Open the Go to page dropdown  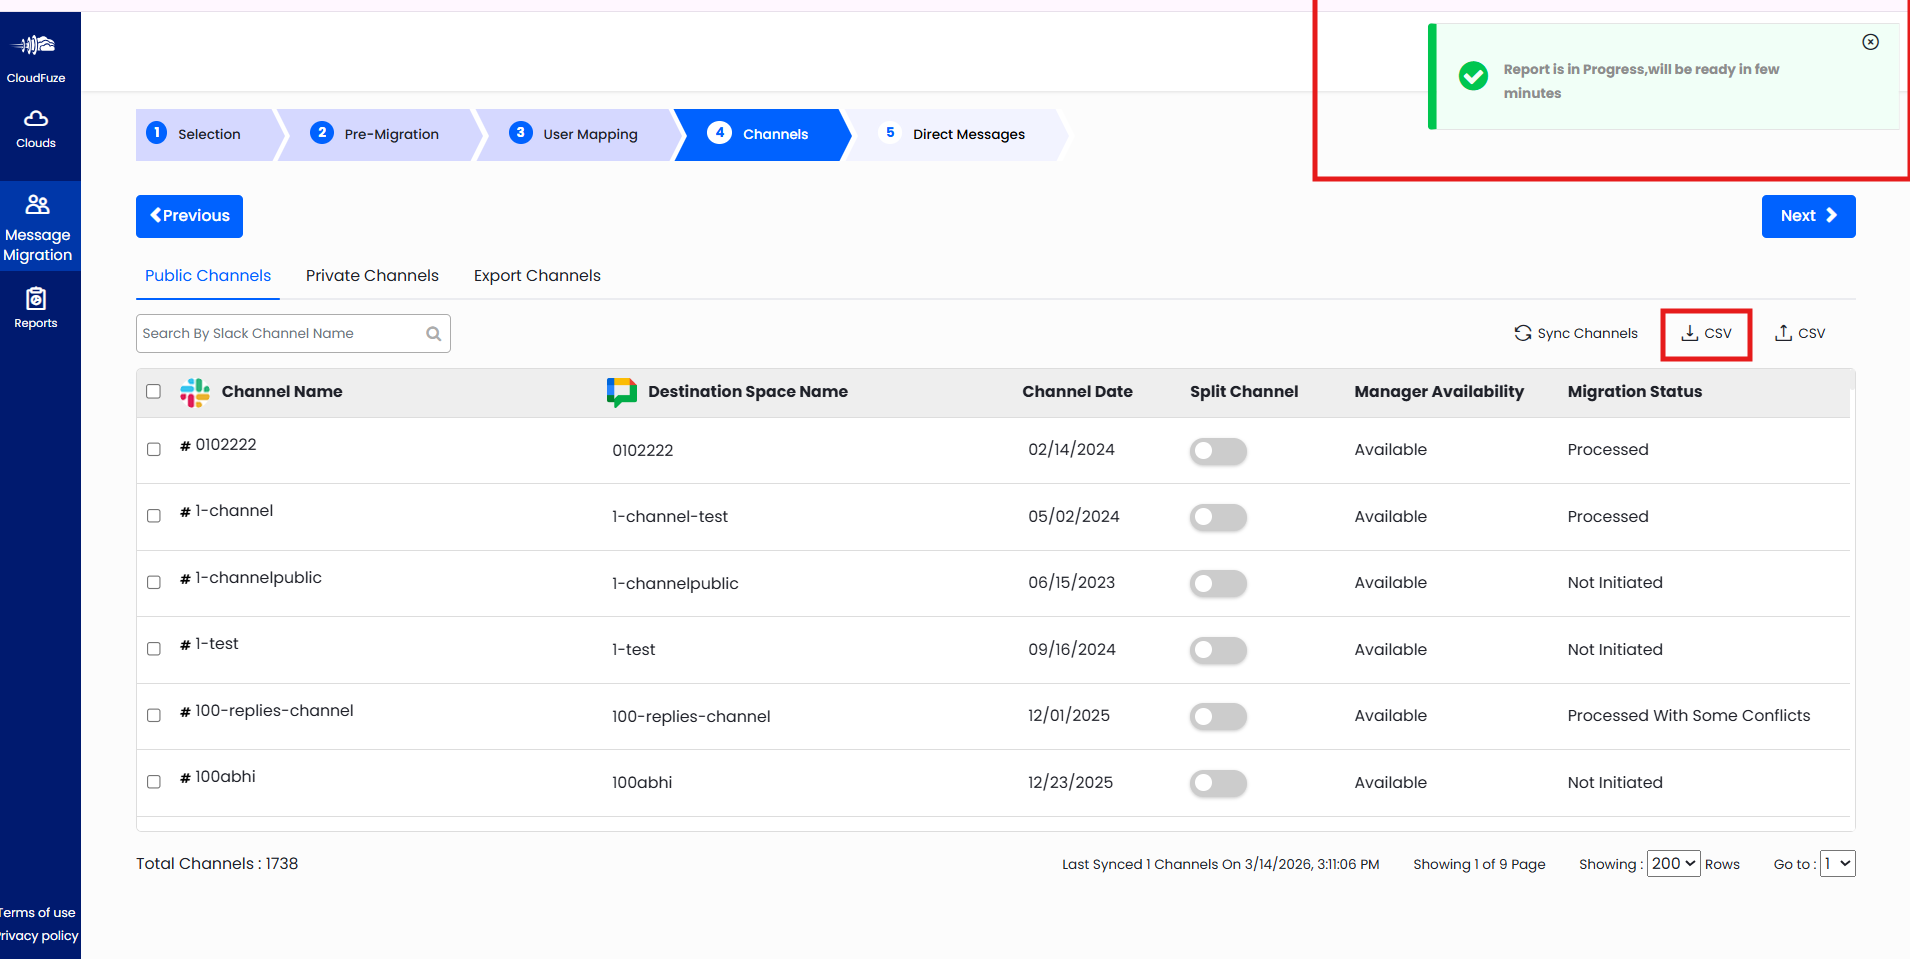pos(1838,864)
